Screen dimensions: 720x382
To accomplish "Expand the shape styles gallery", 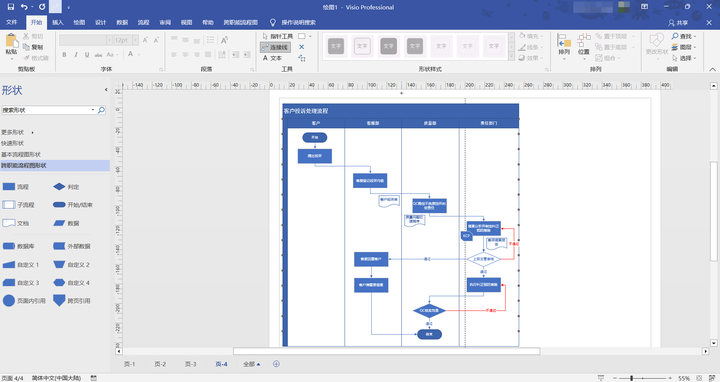I will coord(511,56).
